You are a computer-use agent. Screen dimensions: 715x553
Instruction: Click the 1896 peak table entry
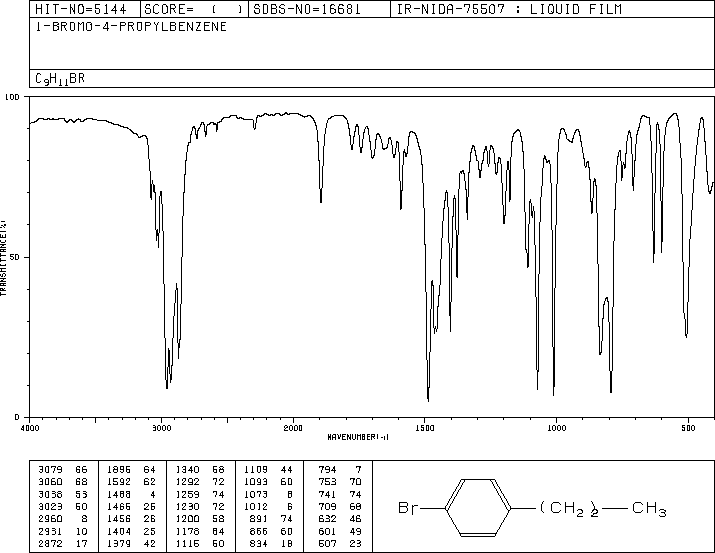[x=119, y=470]
